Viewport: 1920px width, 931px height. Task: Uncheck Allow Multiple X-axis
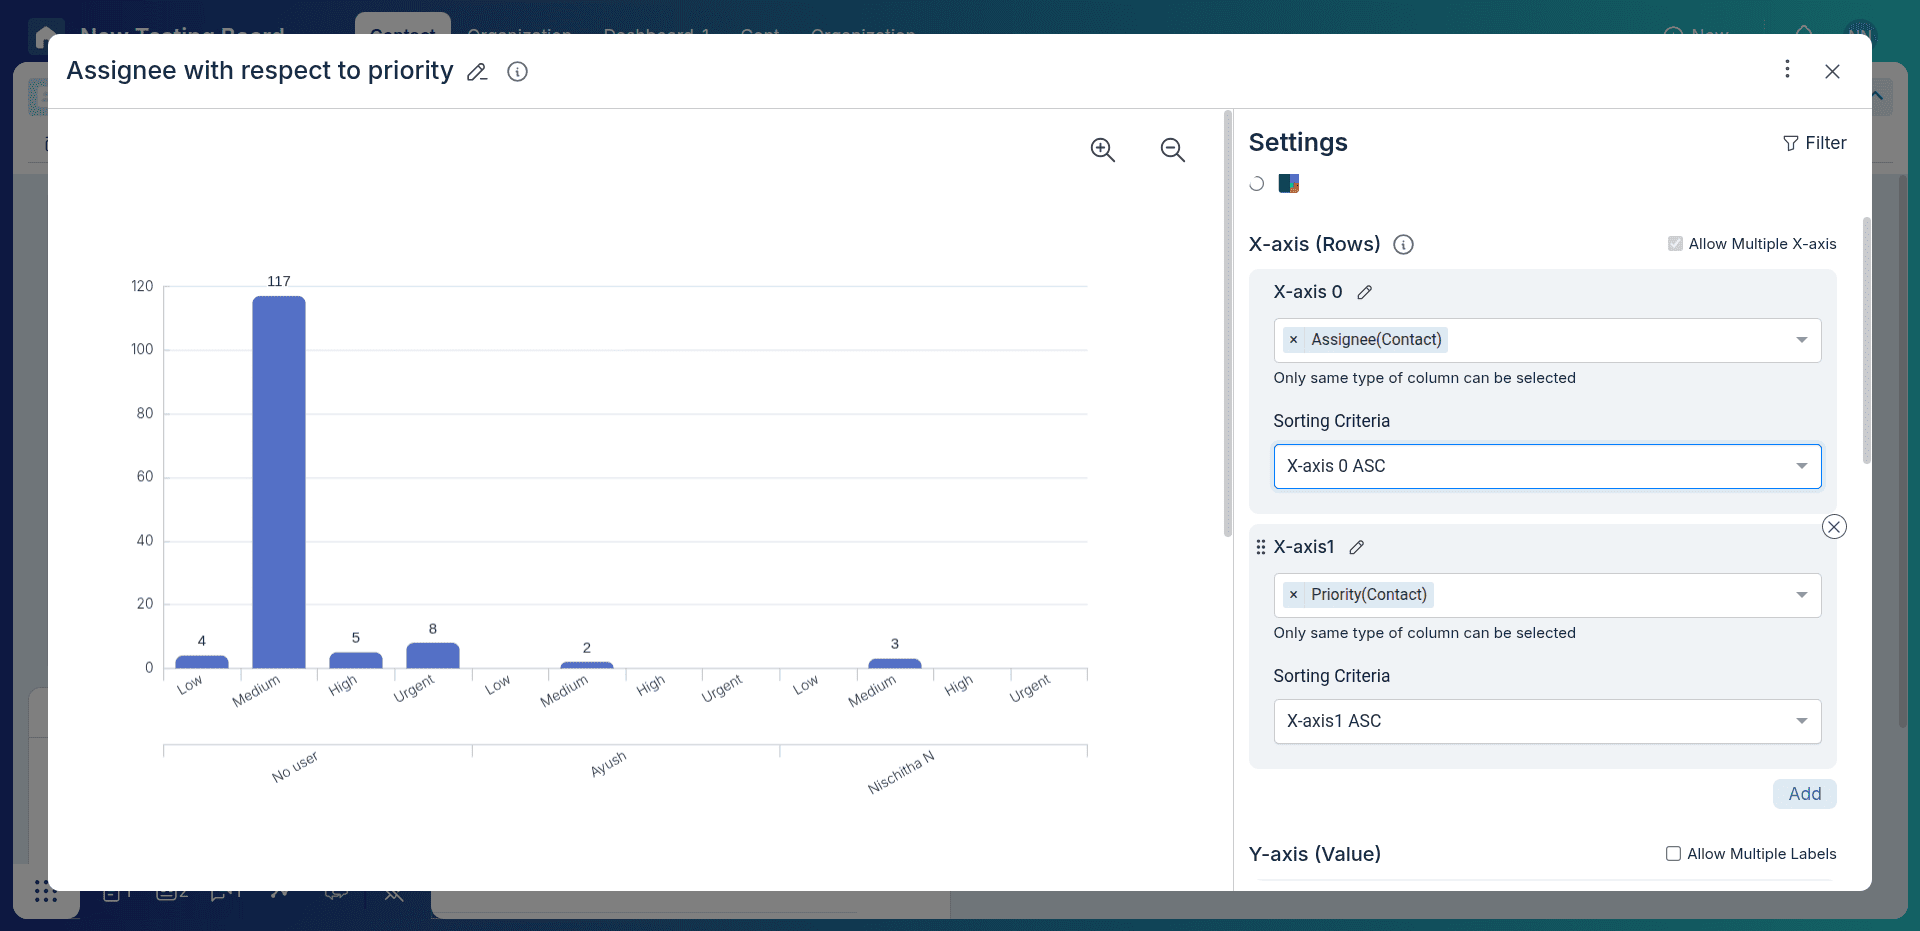pyautogui.click(x=1675, y=243)
